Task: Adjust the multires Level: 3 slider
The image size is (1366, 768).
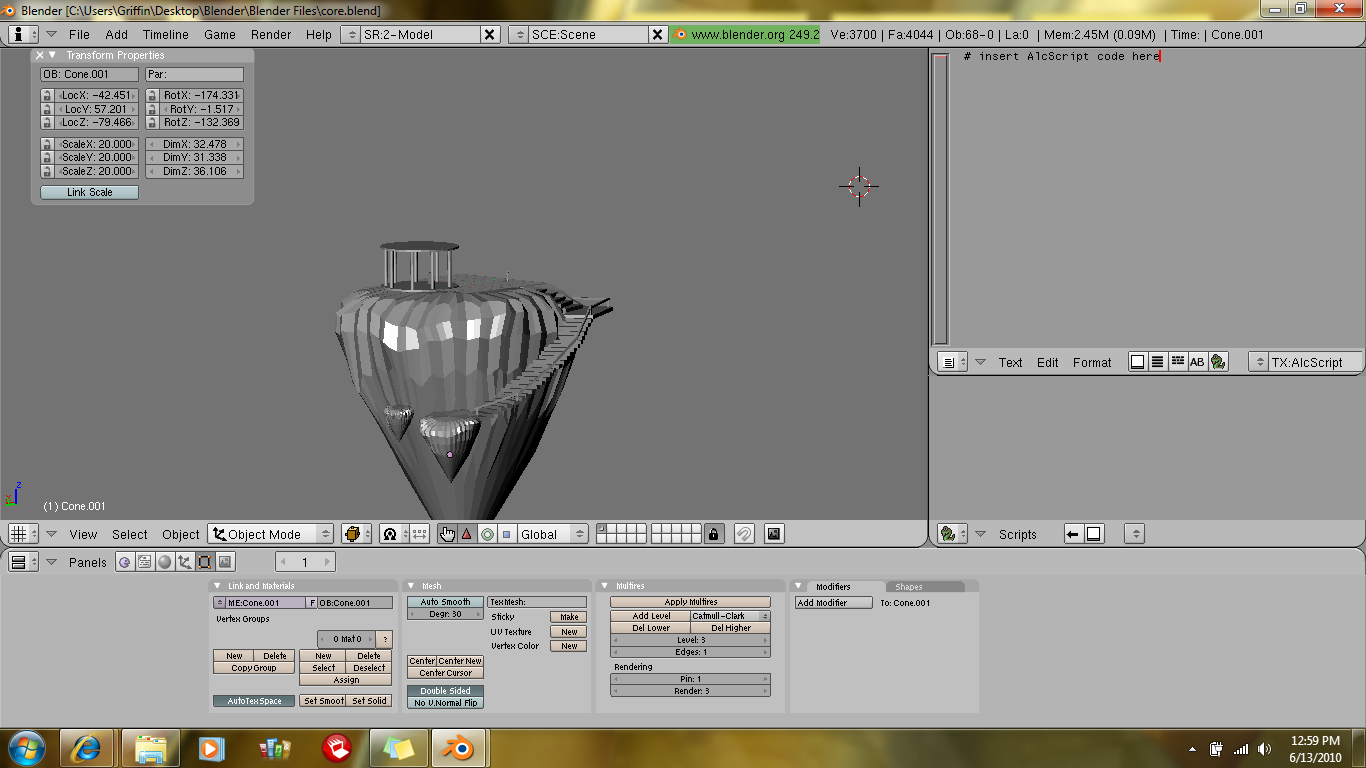Action: pos(690,640)
